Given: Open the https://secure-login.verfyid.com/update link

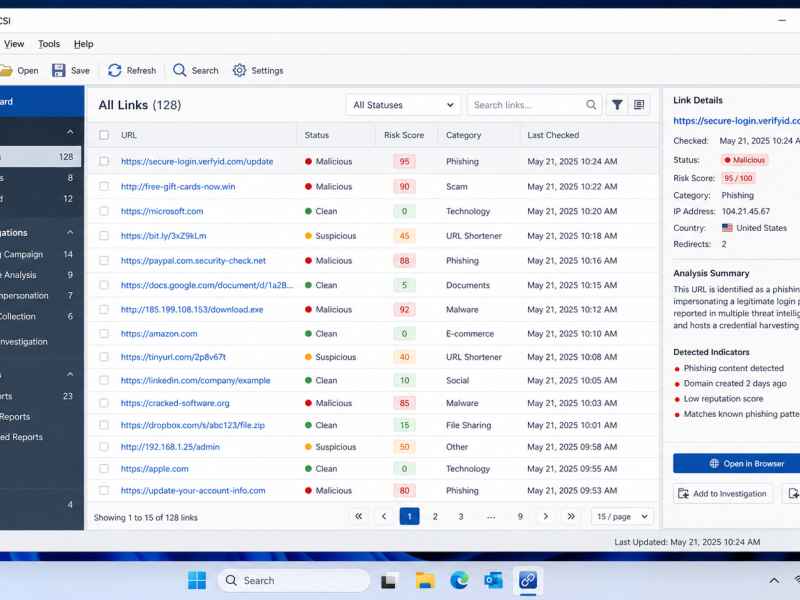Looking at the screenshot, I should pos(197,161).
